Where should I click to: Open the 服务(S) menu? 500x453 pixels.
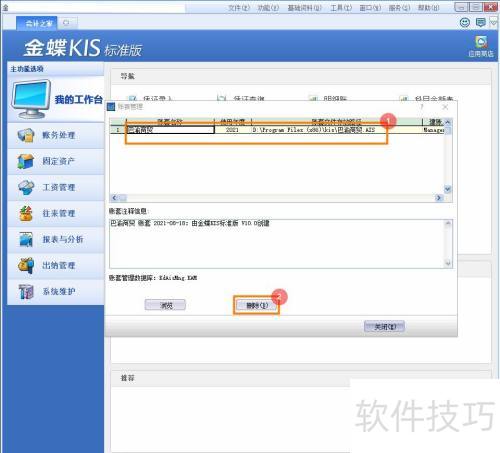(399, 8)
